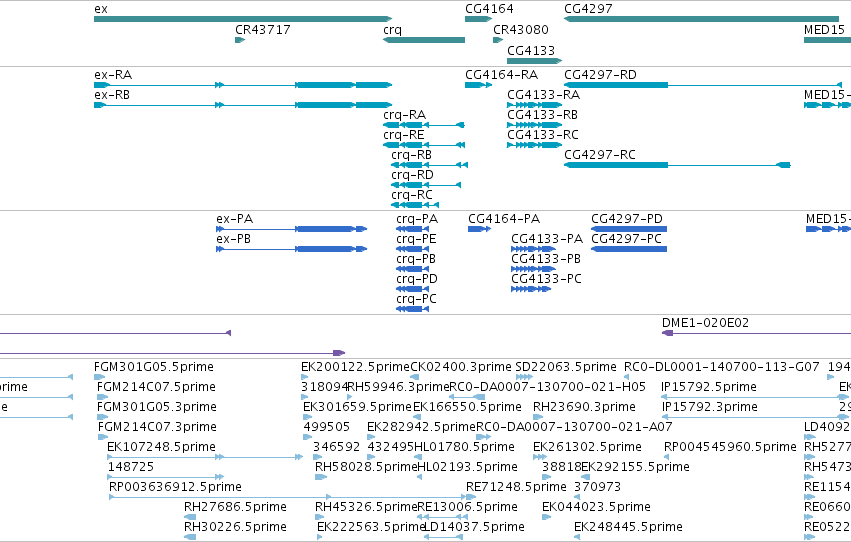Image resolution: width=851 pixels, height=542 pixels.
Task: Select the crq-RD transcript
Action: tap(426, 185)
